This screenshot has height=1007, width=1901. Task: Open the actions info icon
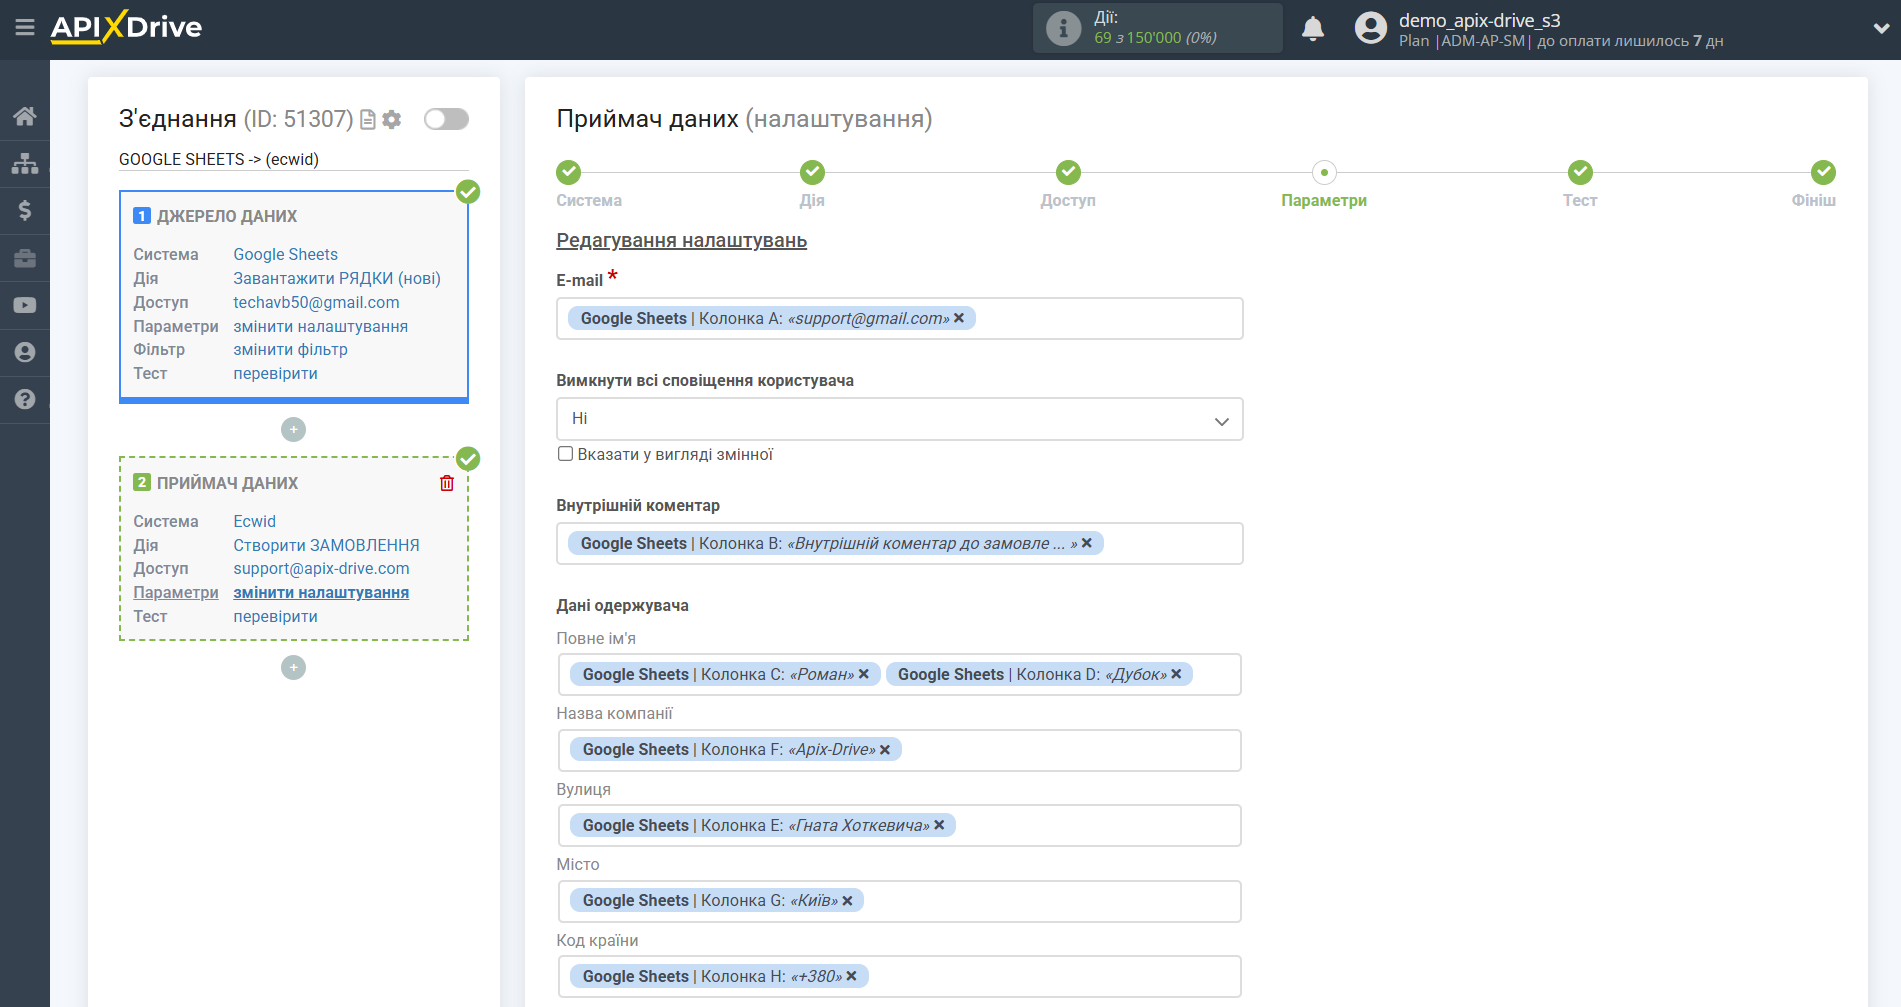pos(1063,28)
